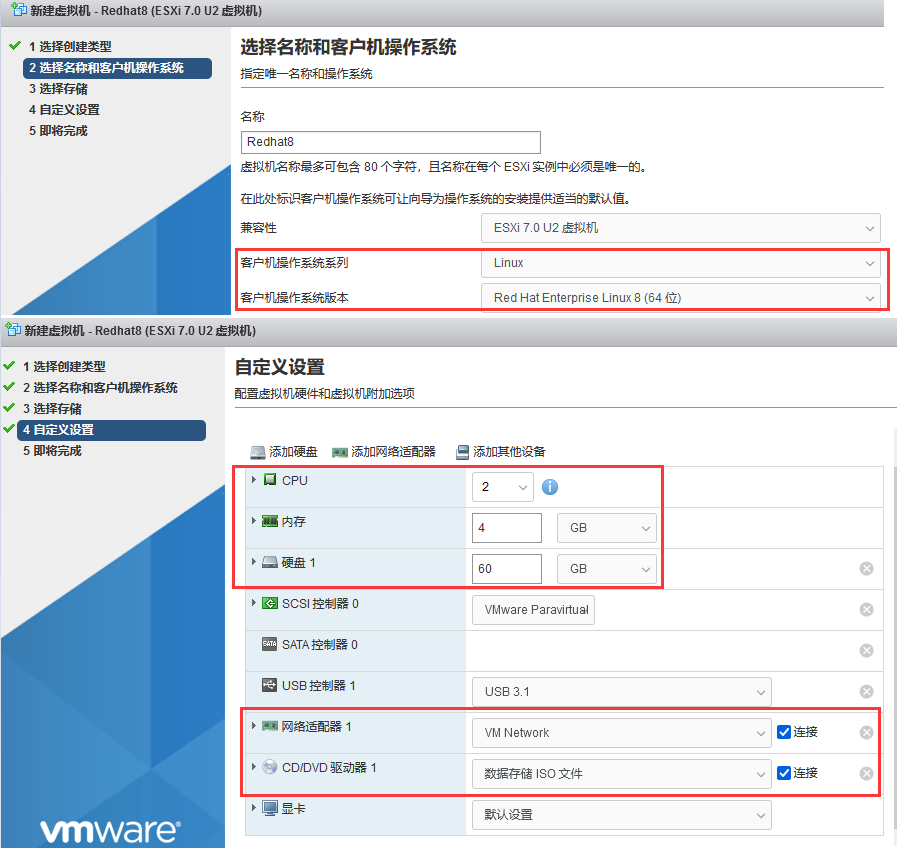Open the compatibility dropdown ESXi 7.0 U2
This screenshot has width=897, height=848.
(x=680, y=228)
